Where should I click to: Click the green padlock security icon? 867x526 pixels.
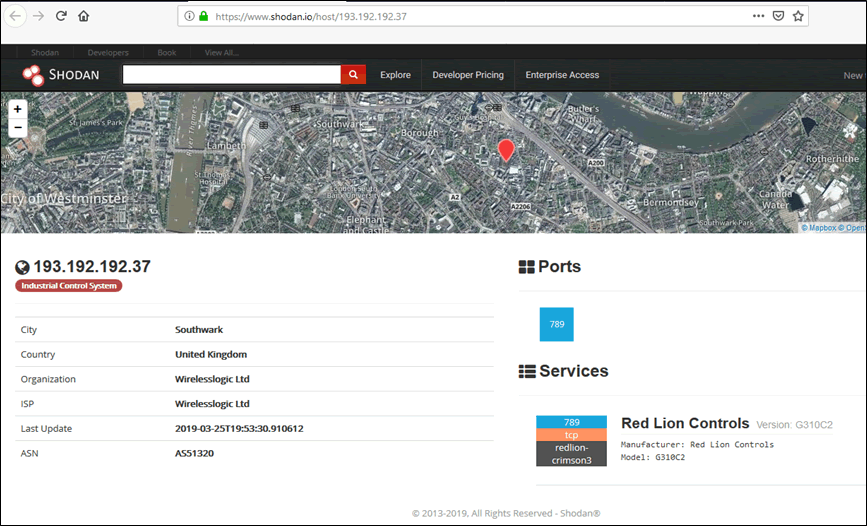pos(203,16)
